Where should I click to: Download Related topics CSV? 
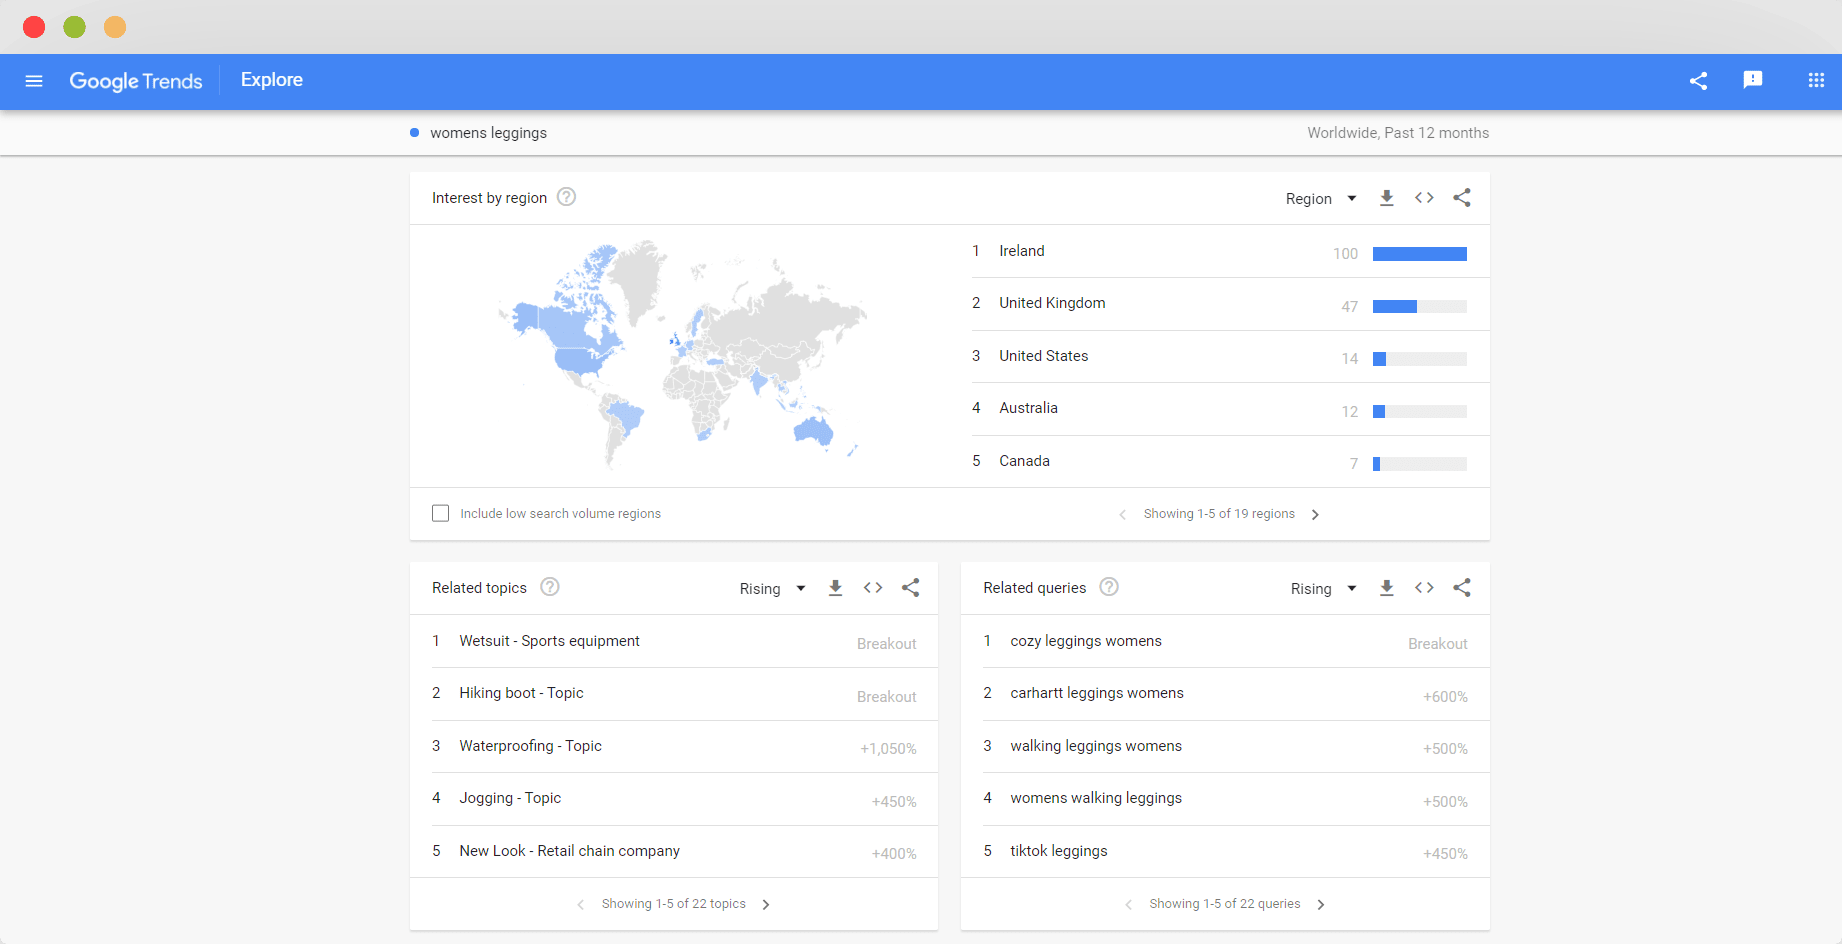tap(835, 588)
